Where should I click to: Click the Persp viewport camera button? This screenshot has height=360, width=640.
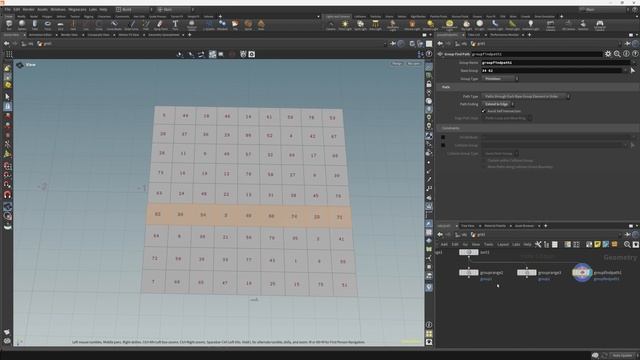pyautogui.click(x=397, y=64)
